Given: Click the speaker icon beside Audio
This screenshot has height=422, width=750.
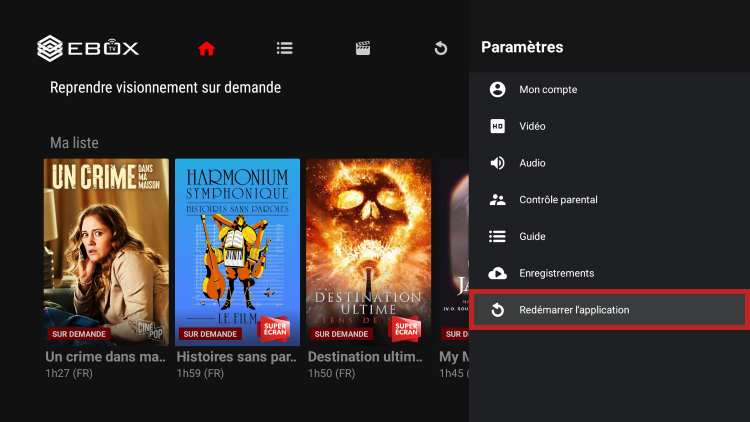Looking at the screenshot, I should click(x=497, y=163).
